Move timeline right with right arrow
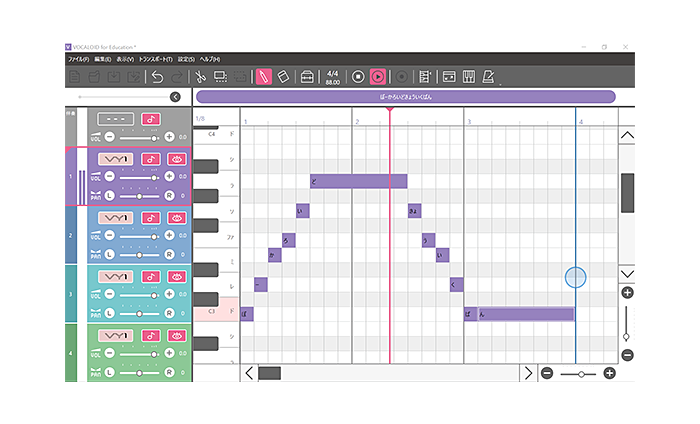700x424 pixels. click(x=528, y=373)
